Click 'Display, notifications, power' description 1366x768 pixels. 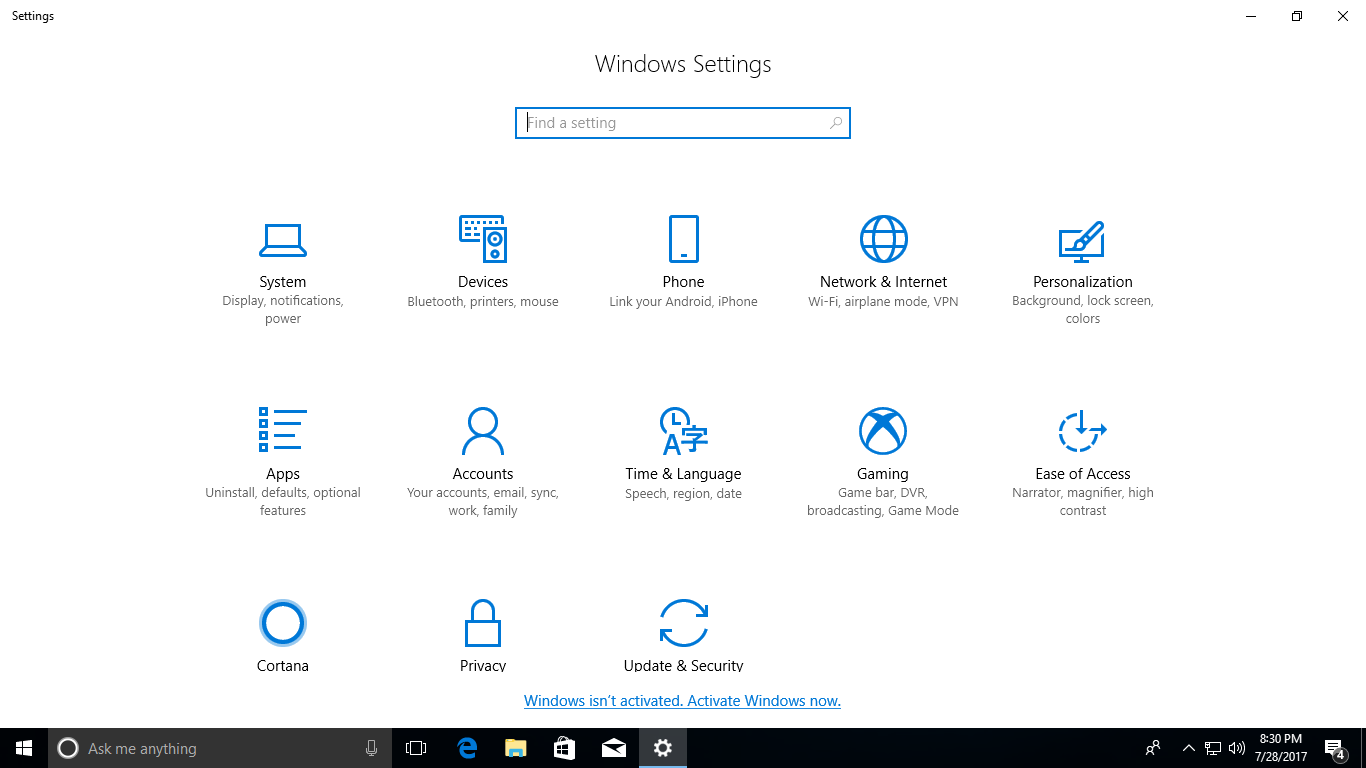(283, 310)
